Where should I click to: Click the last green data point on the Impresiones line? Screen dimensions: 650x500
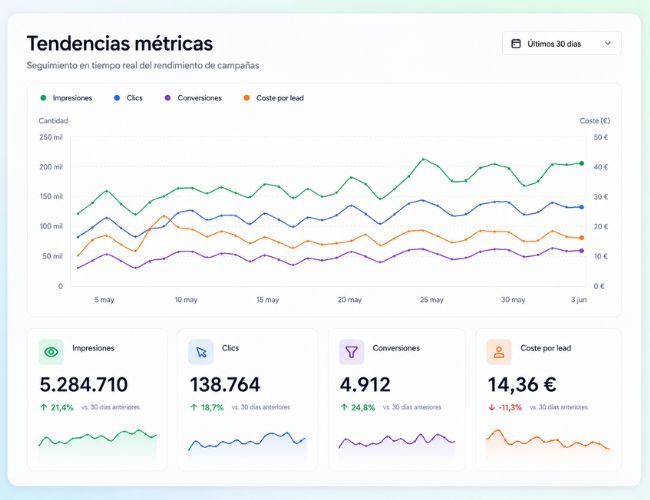[582, 163]
